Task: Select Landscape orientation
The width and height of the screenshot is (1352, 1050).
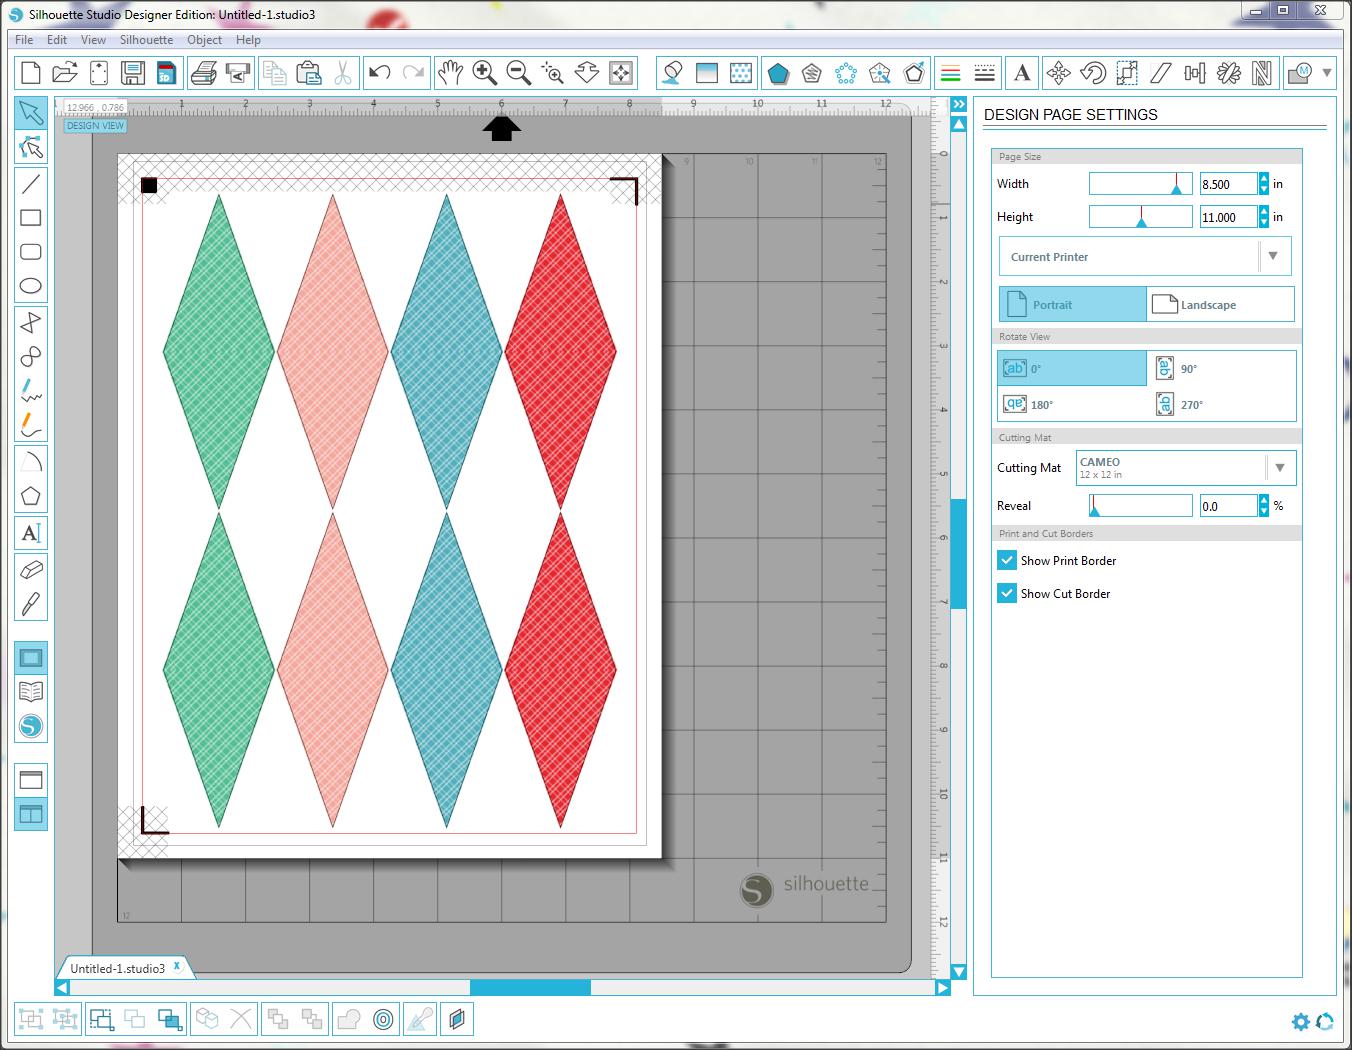Action: 1220,304
